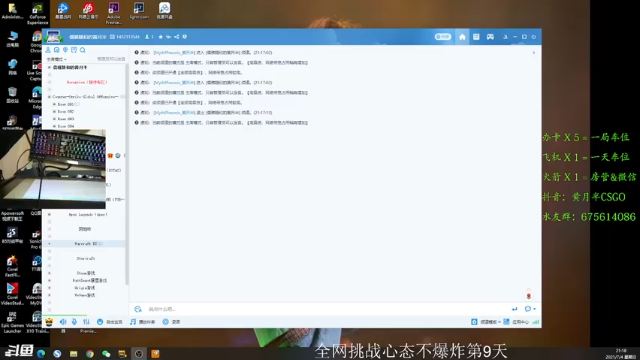Click the channel avatar in the title bar
The image size is (640, 360).
coord(53,36)
